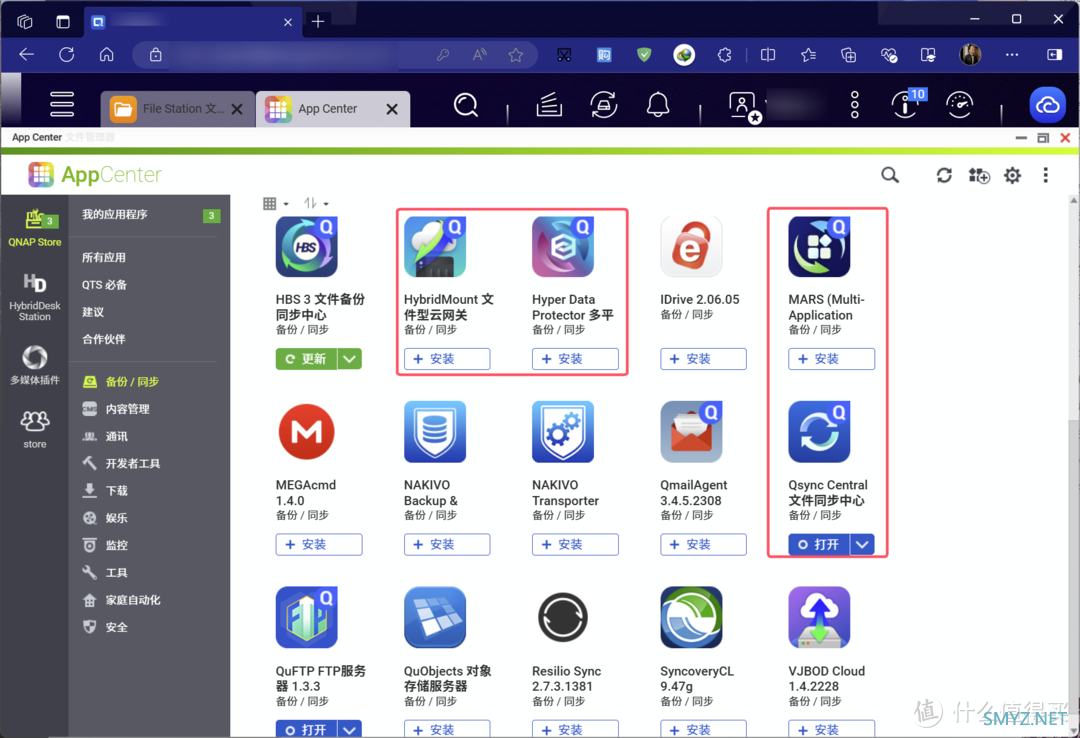This screenshot has width=1080, height=738.
Task: Select HybridDesk Station in sidebar
Action: (x=34, y=297)
